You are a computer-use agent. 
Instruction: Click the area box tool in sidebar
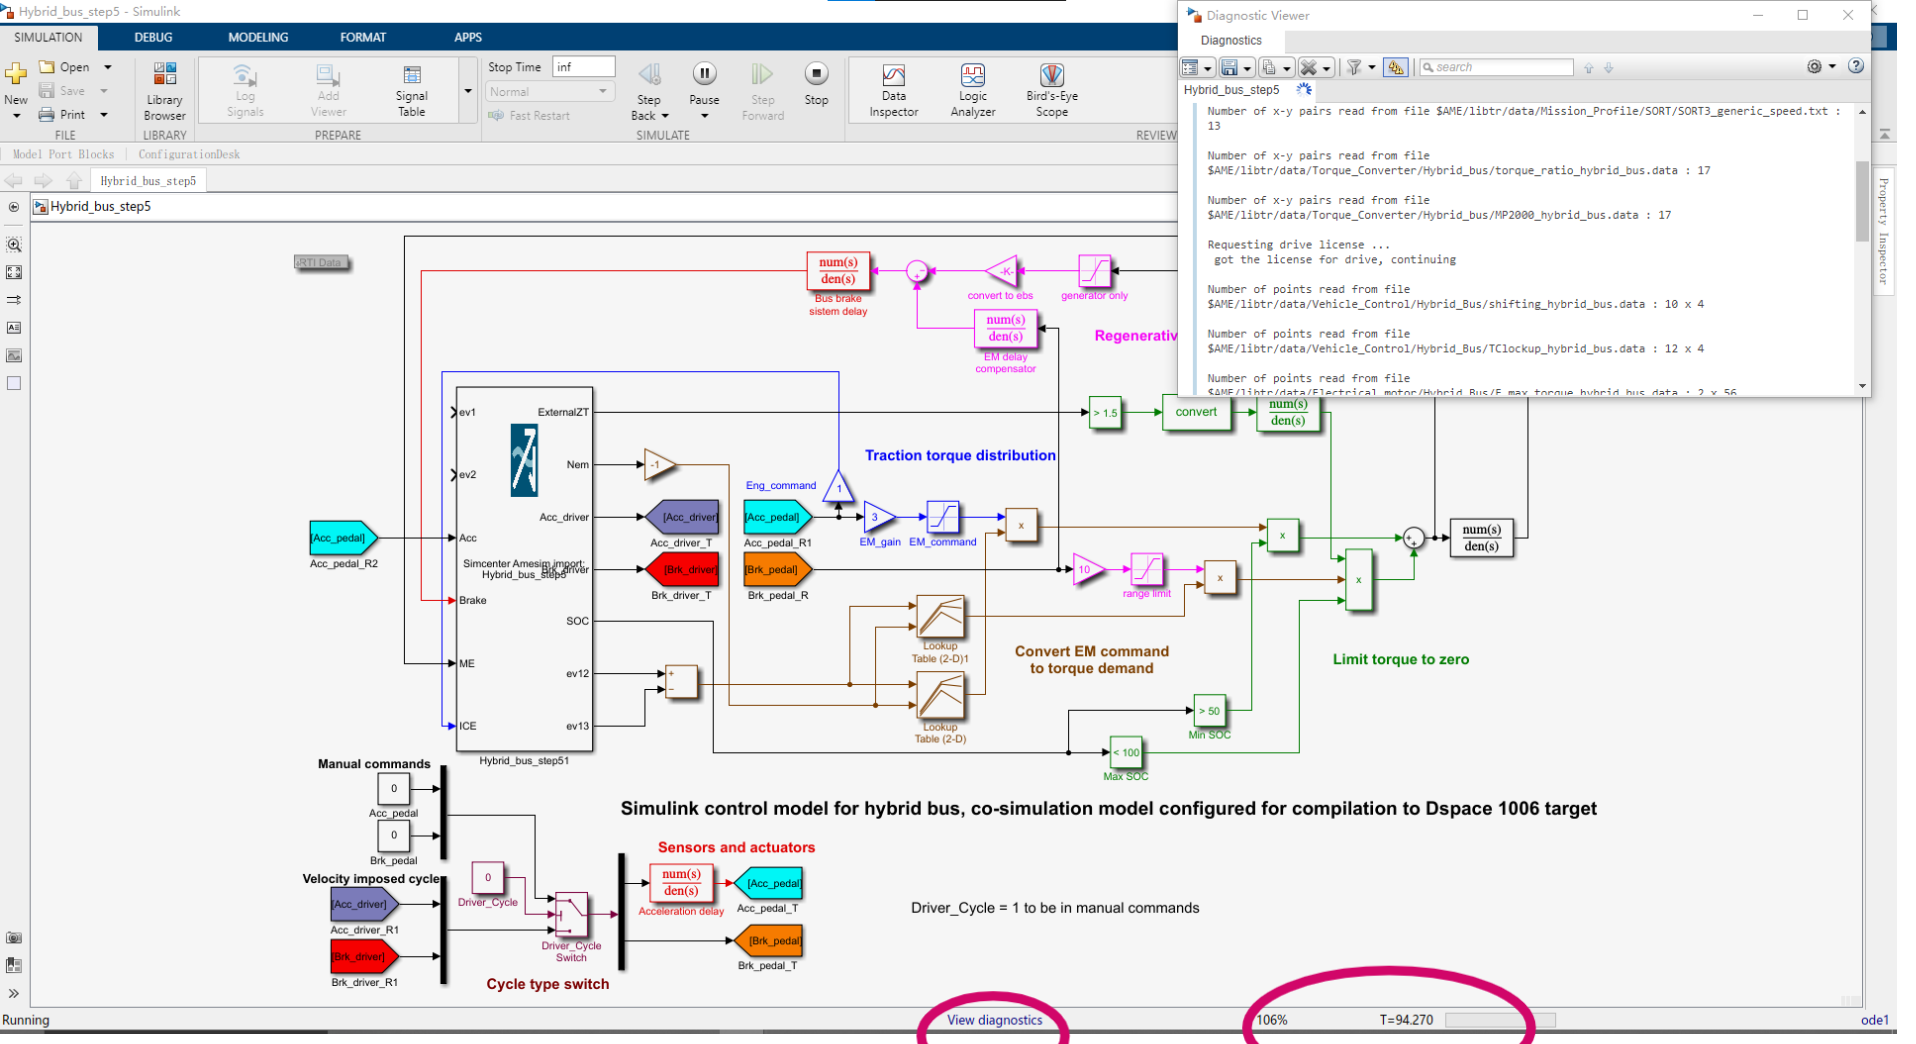pos(14,384)
